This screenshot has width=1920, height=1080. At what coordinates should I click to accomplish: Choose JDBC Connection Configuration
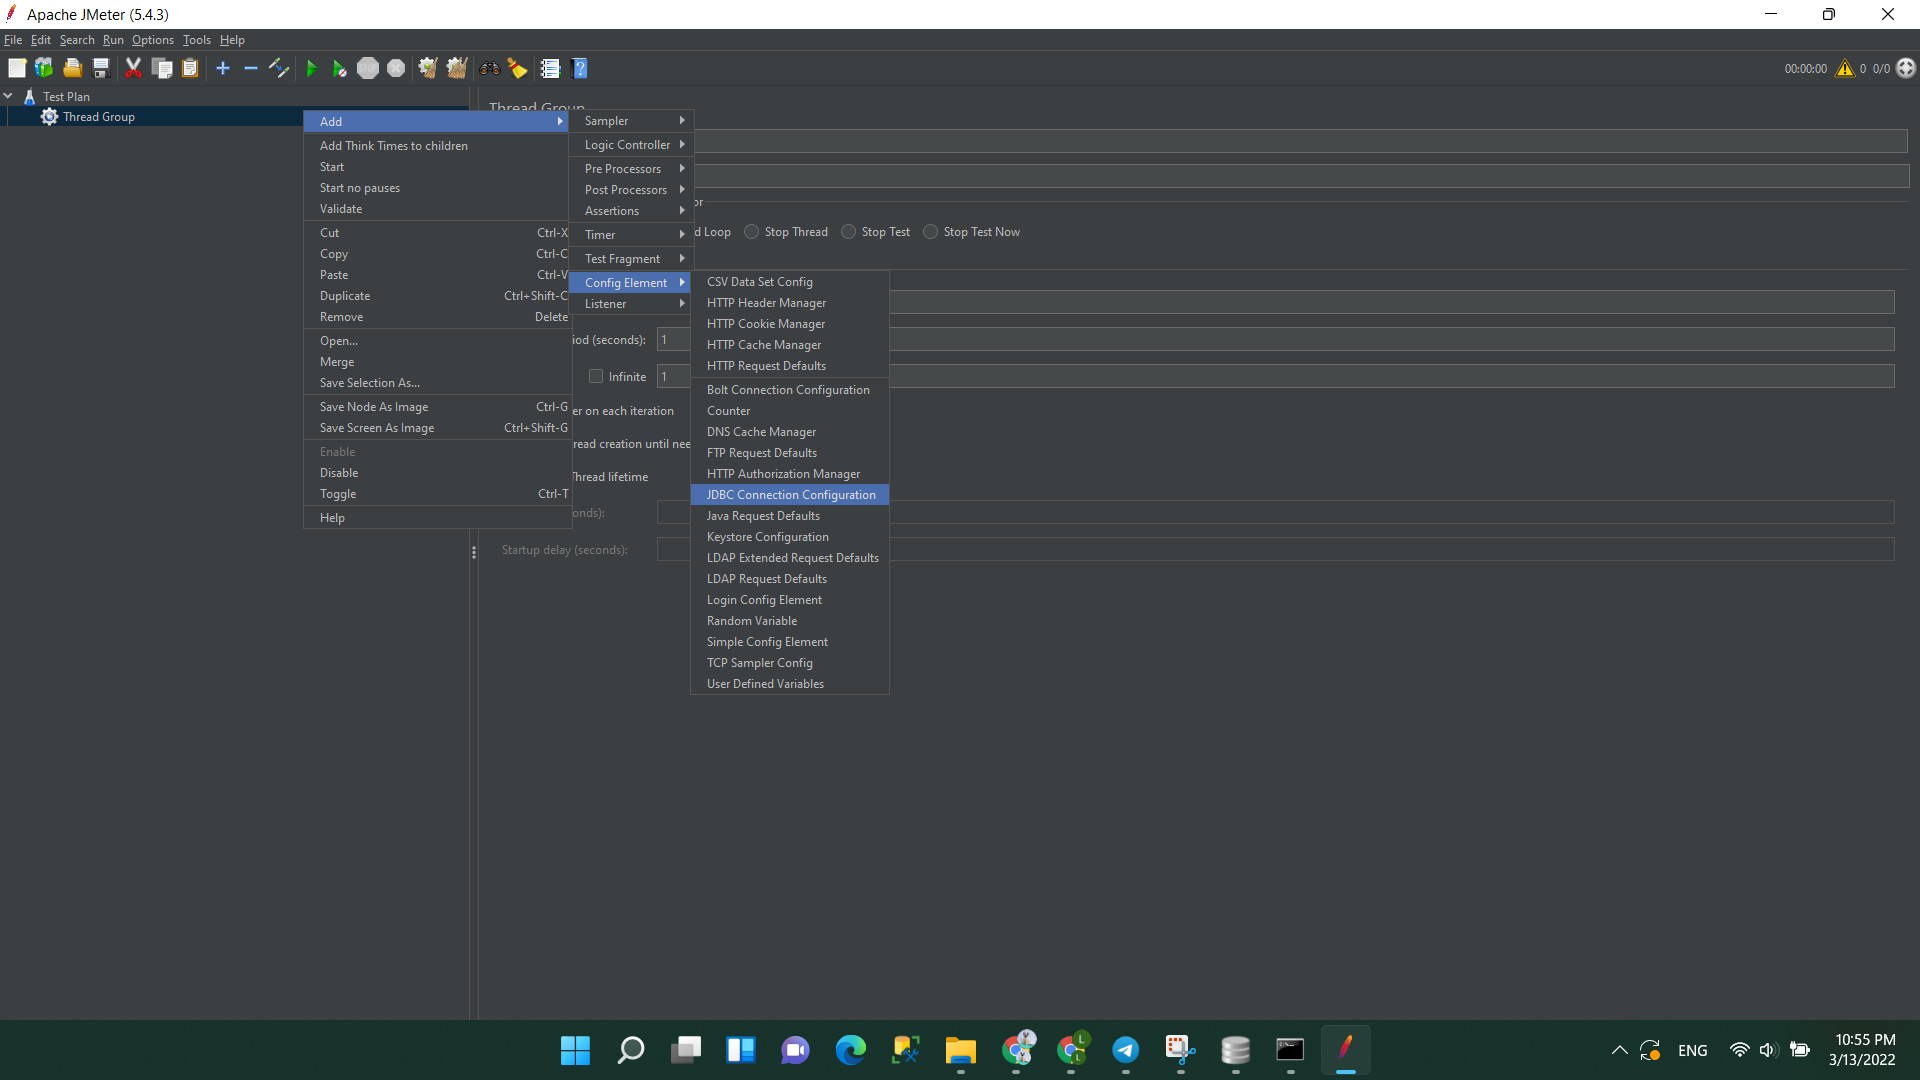[790, 494]
